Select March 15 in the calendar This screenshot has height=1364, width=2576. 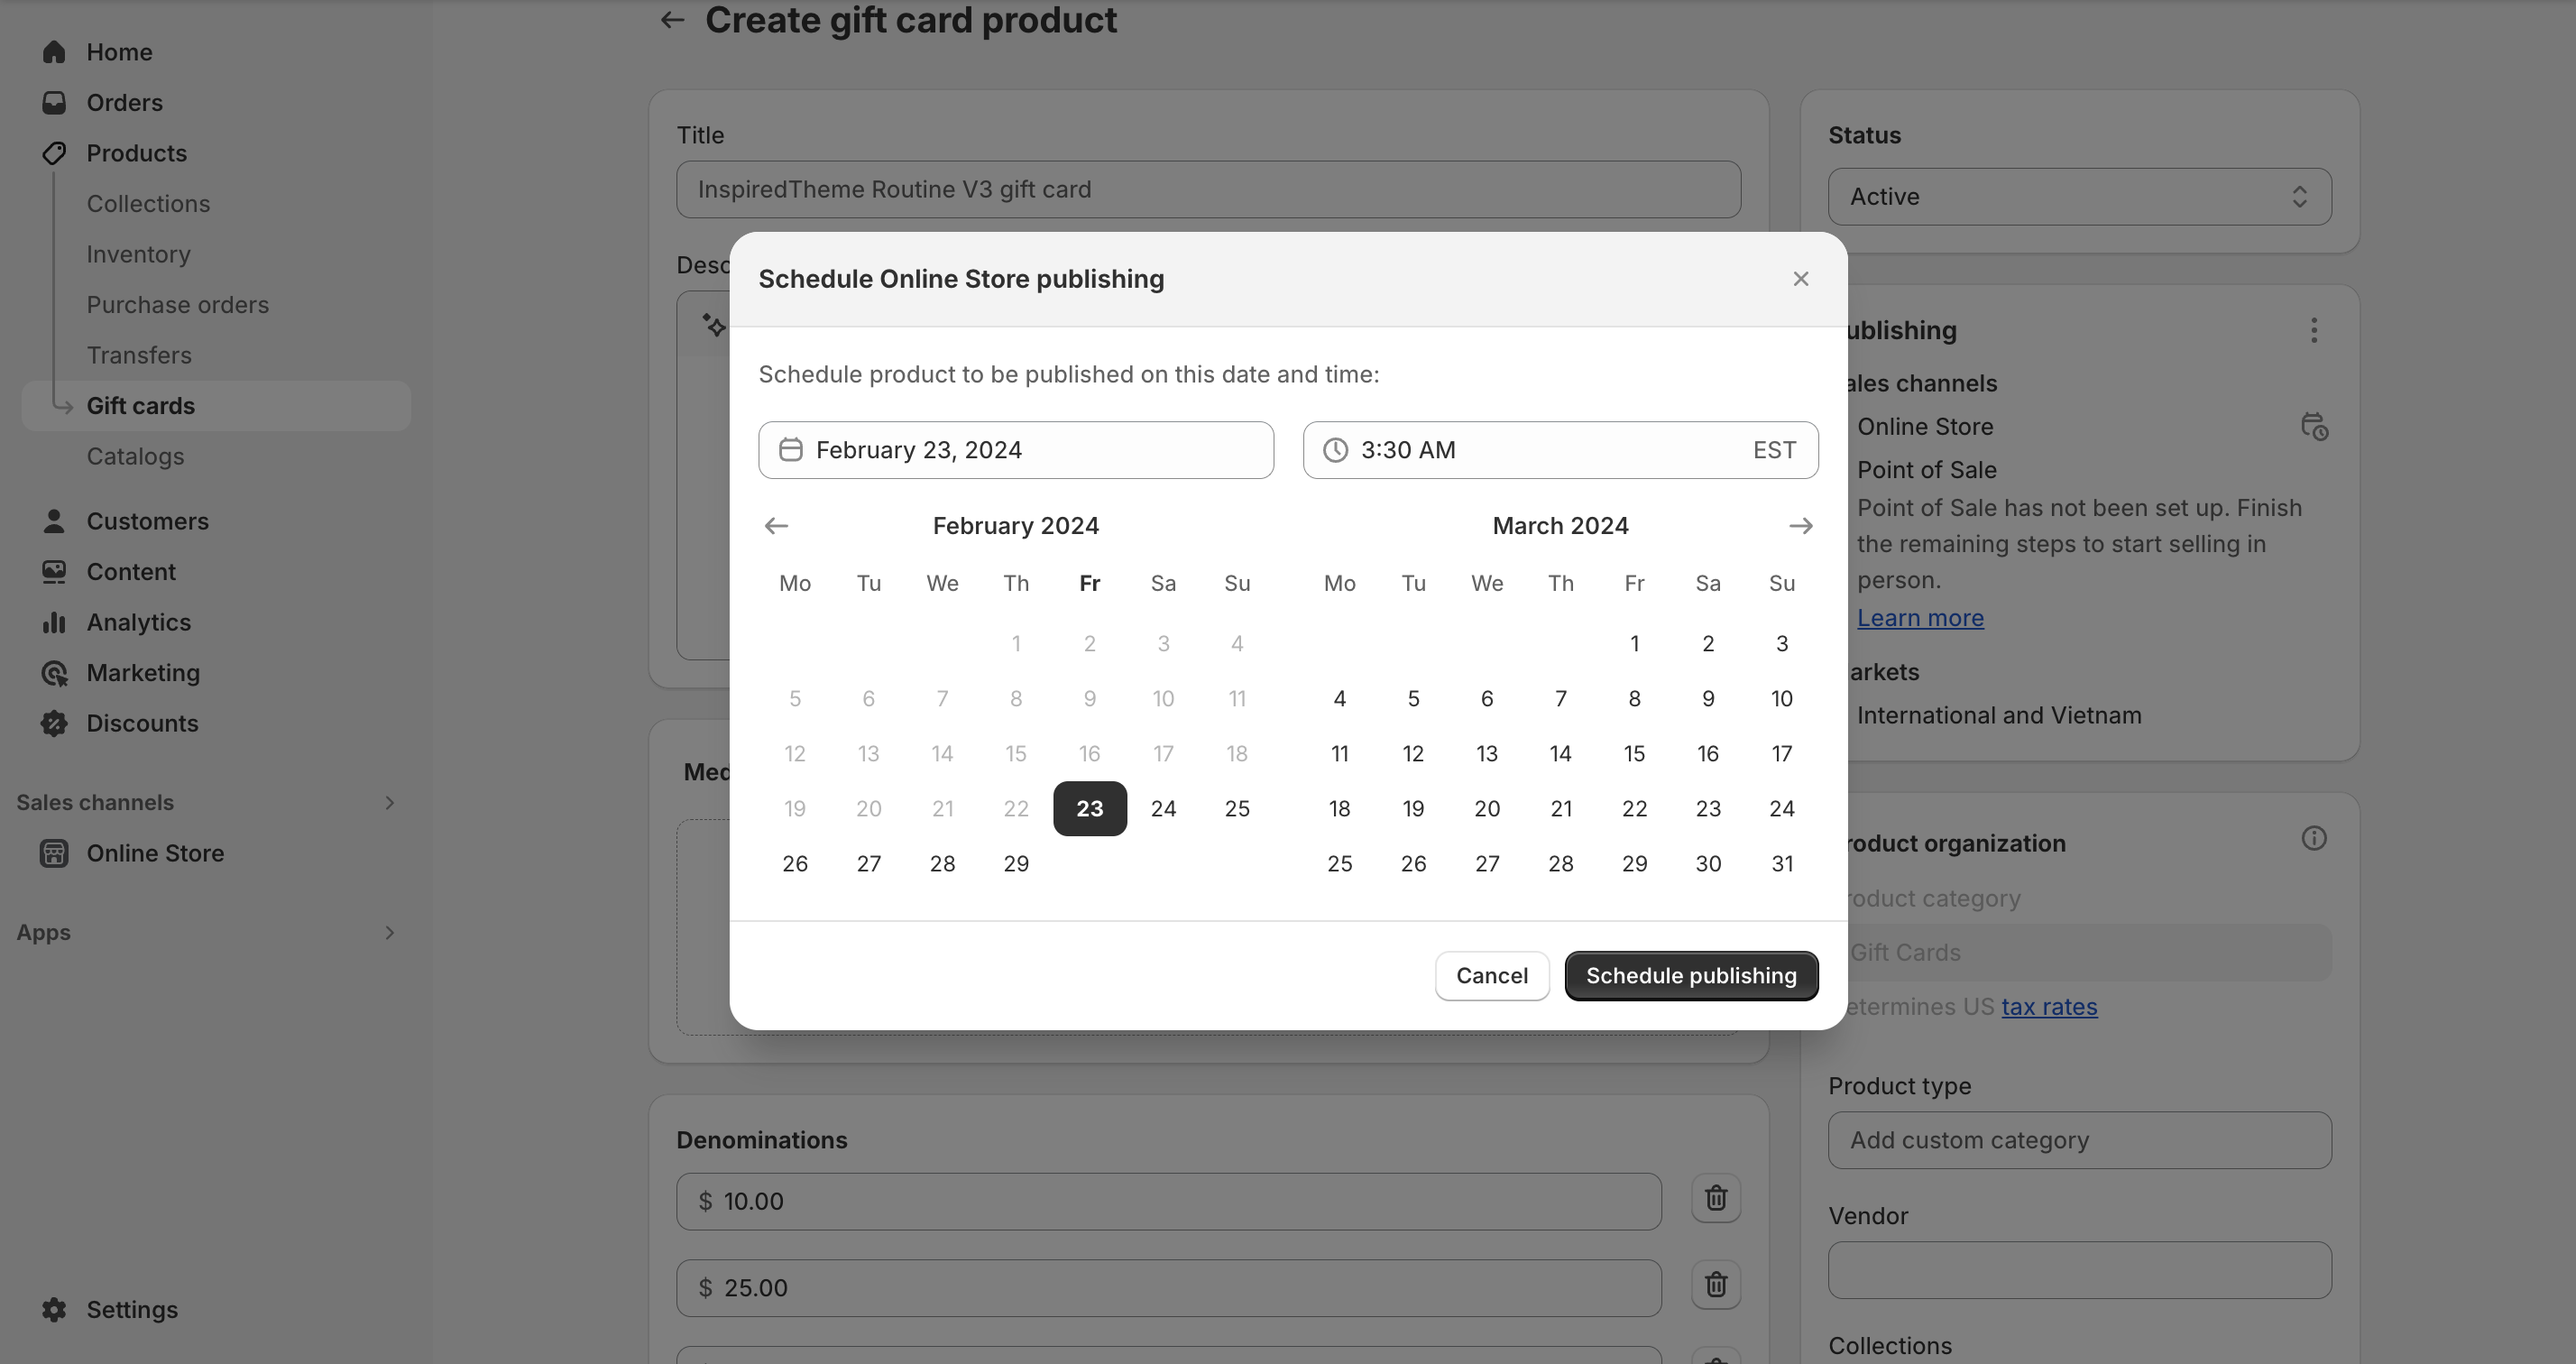click(1634, 754)
